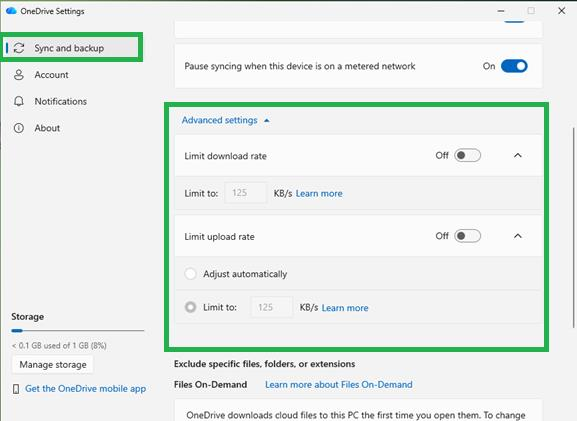The height and width of the screenshot is (421, 577).
Task: Click the phone icon beside mobile app link
Action: [x=16, y=389]
